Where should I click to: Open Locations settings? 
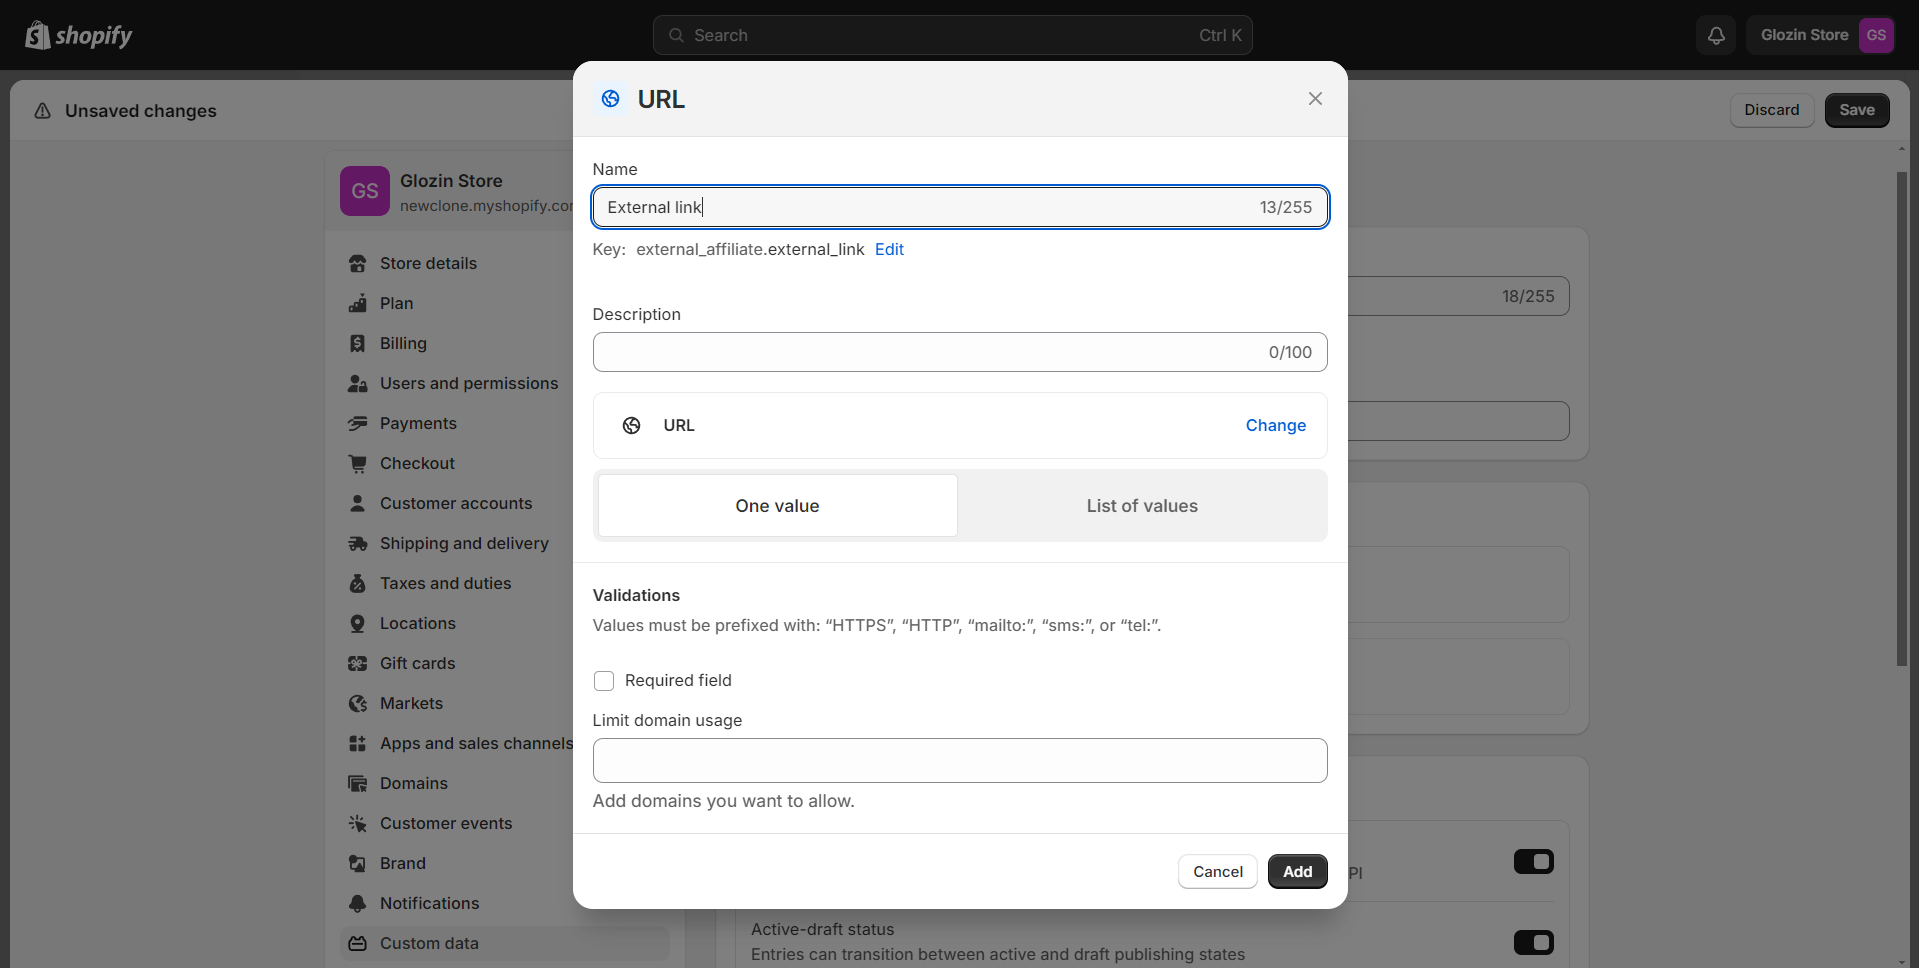pyautogui.click(x=418, y=624)
